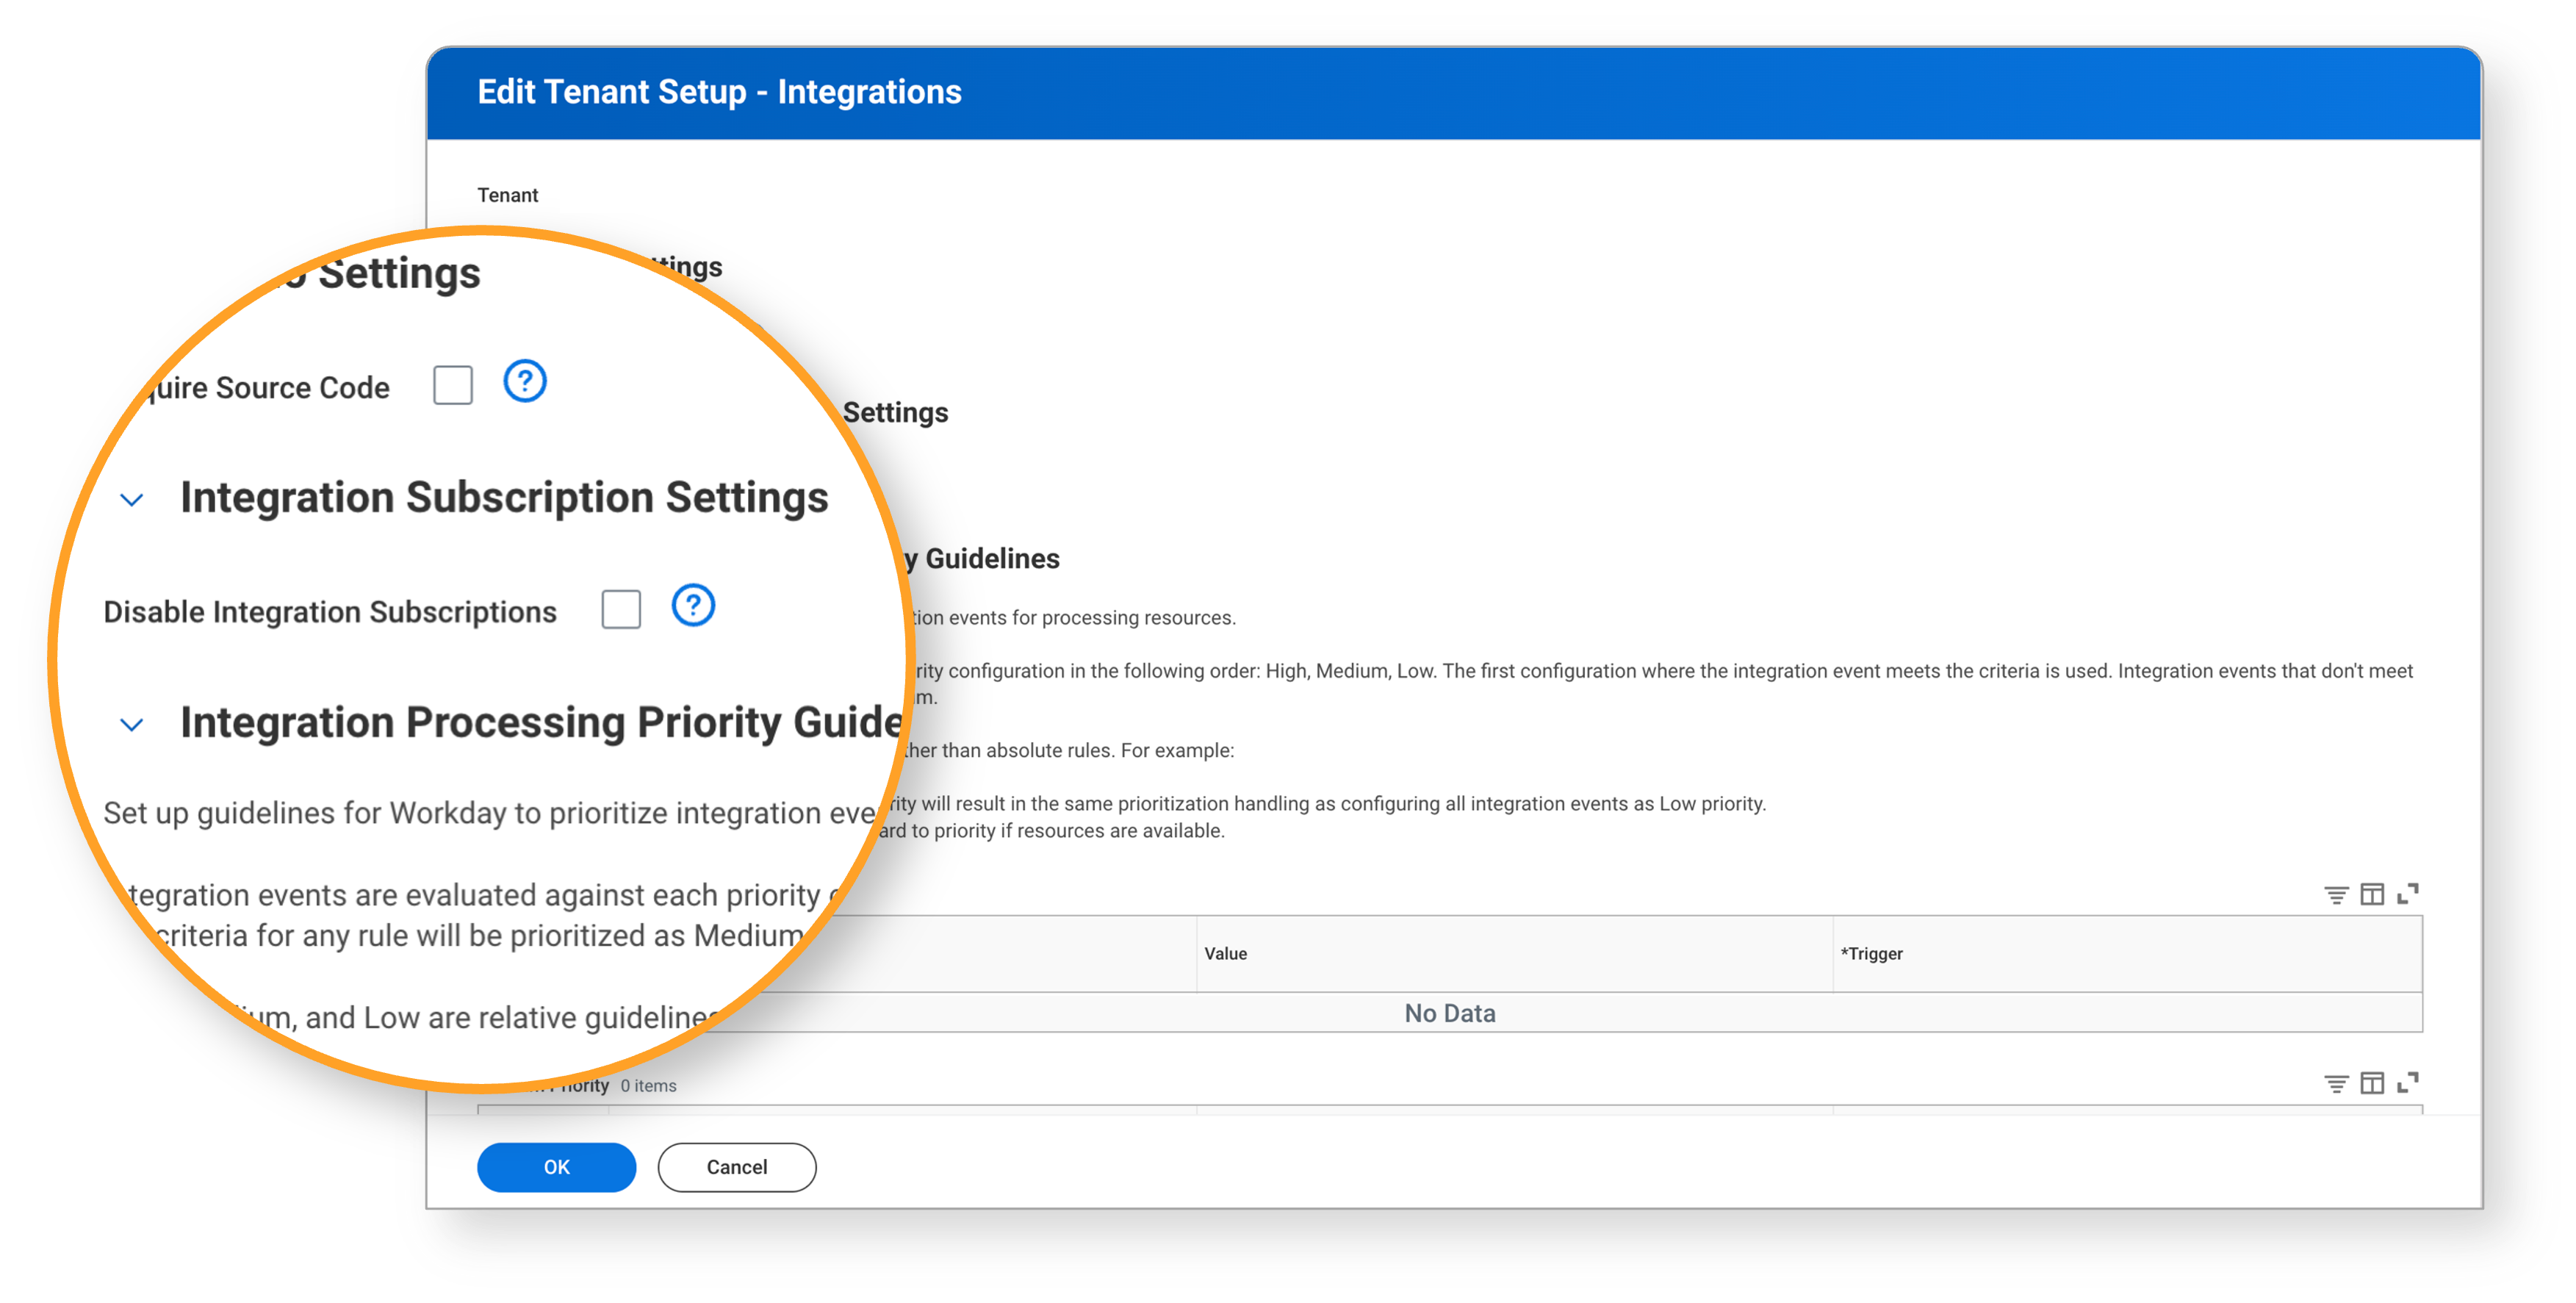This screenshot has height=1303, width=2576.
Task: Enable the Disable Integration Subscriptions checkbox
Action: point(621,609)
